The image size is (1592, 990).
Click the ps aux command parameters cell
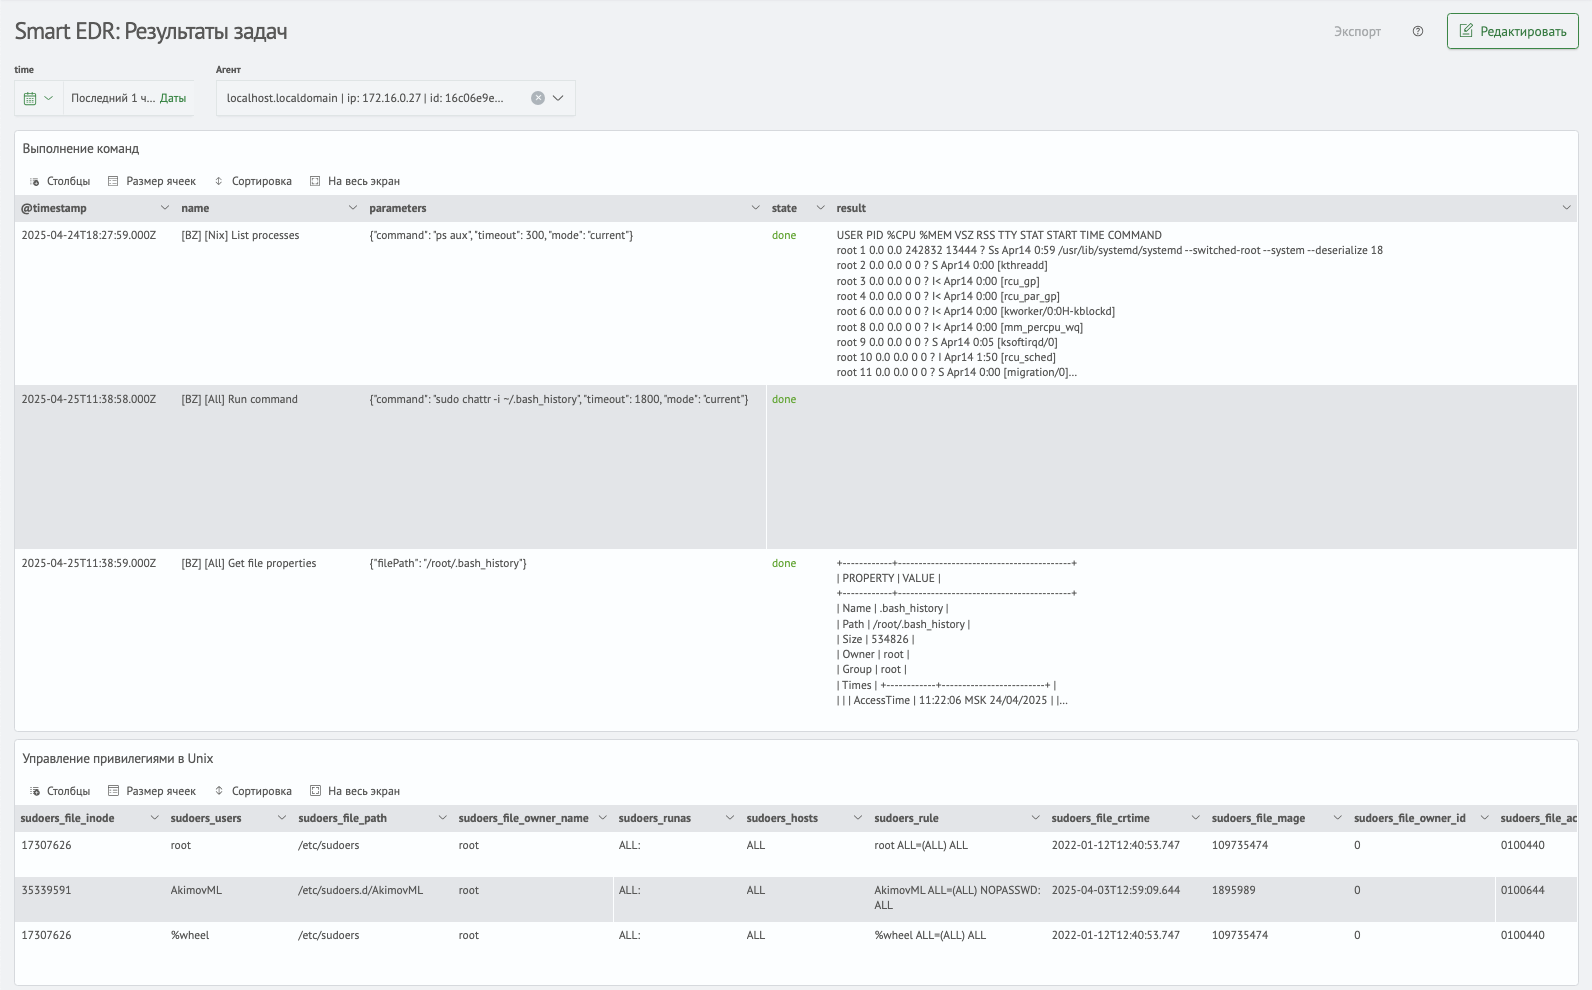[x=501, y=235]
